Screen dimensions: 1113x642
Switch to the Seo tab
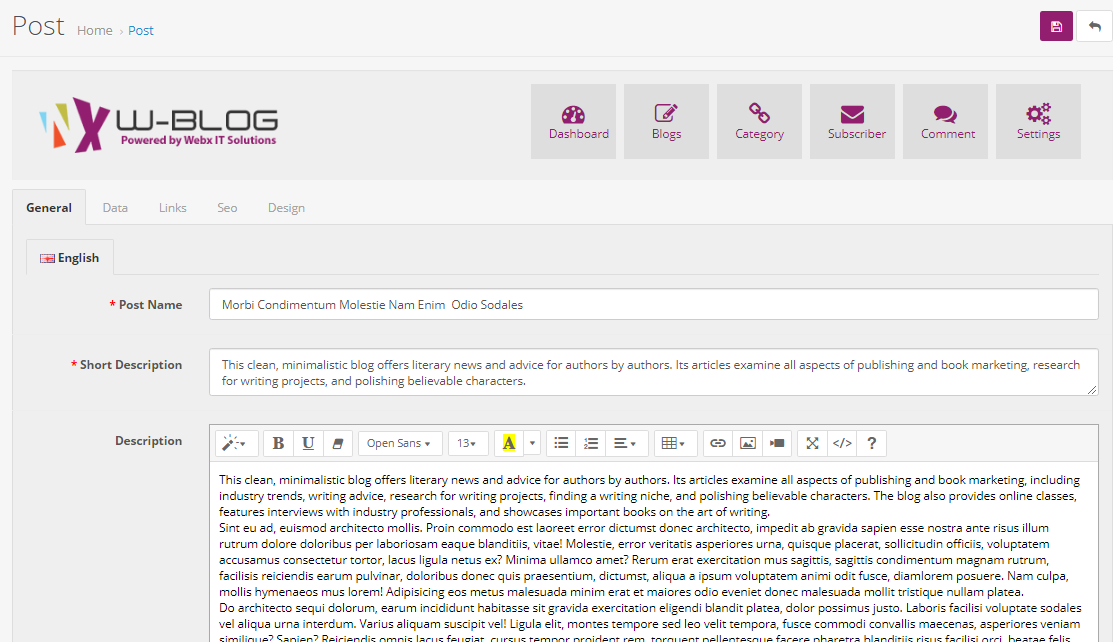point(227,207)
